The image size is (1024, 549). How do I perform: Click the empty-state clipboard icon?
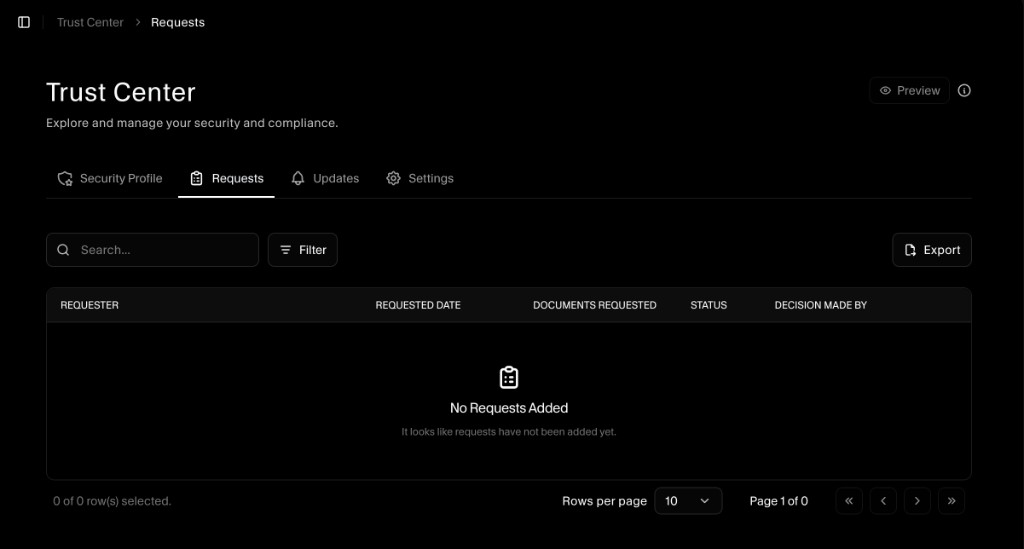(509, 377)
